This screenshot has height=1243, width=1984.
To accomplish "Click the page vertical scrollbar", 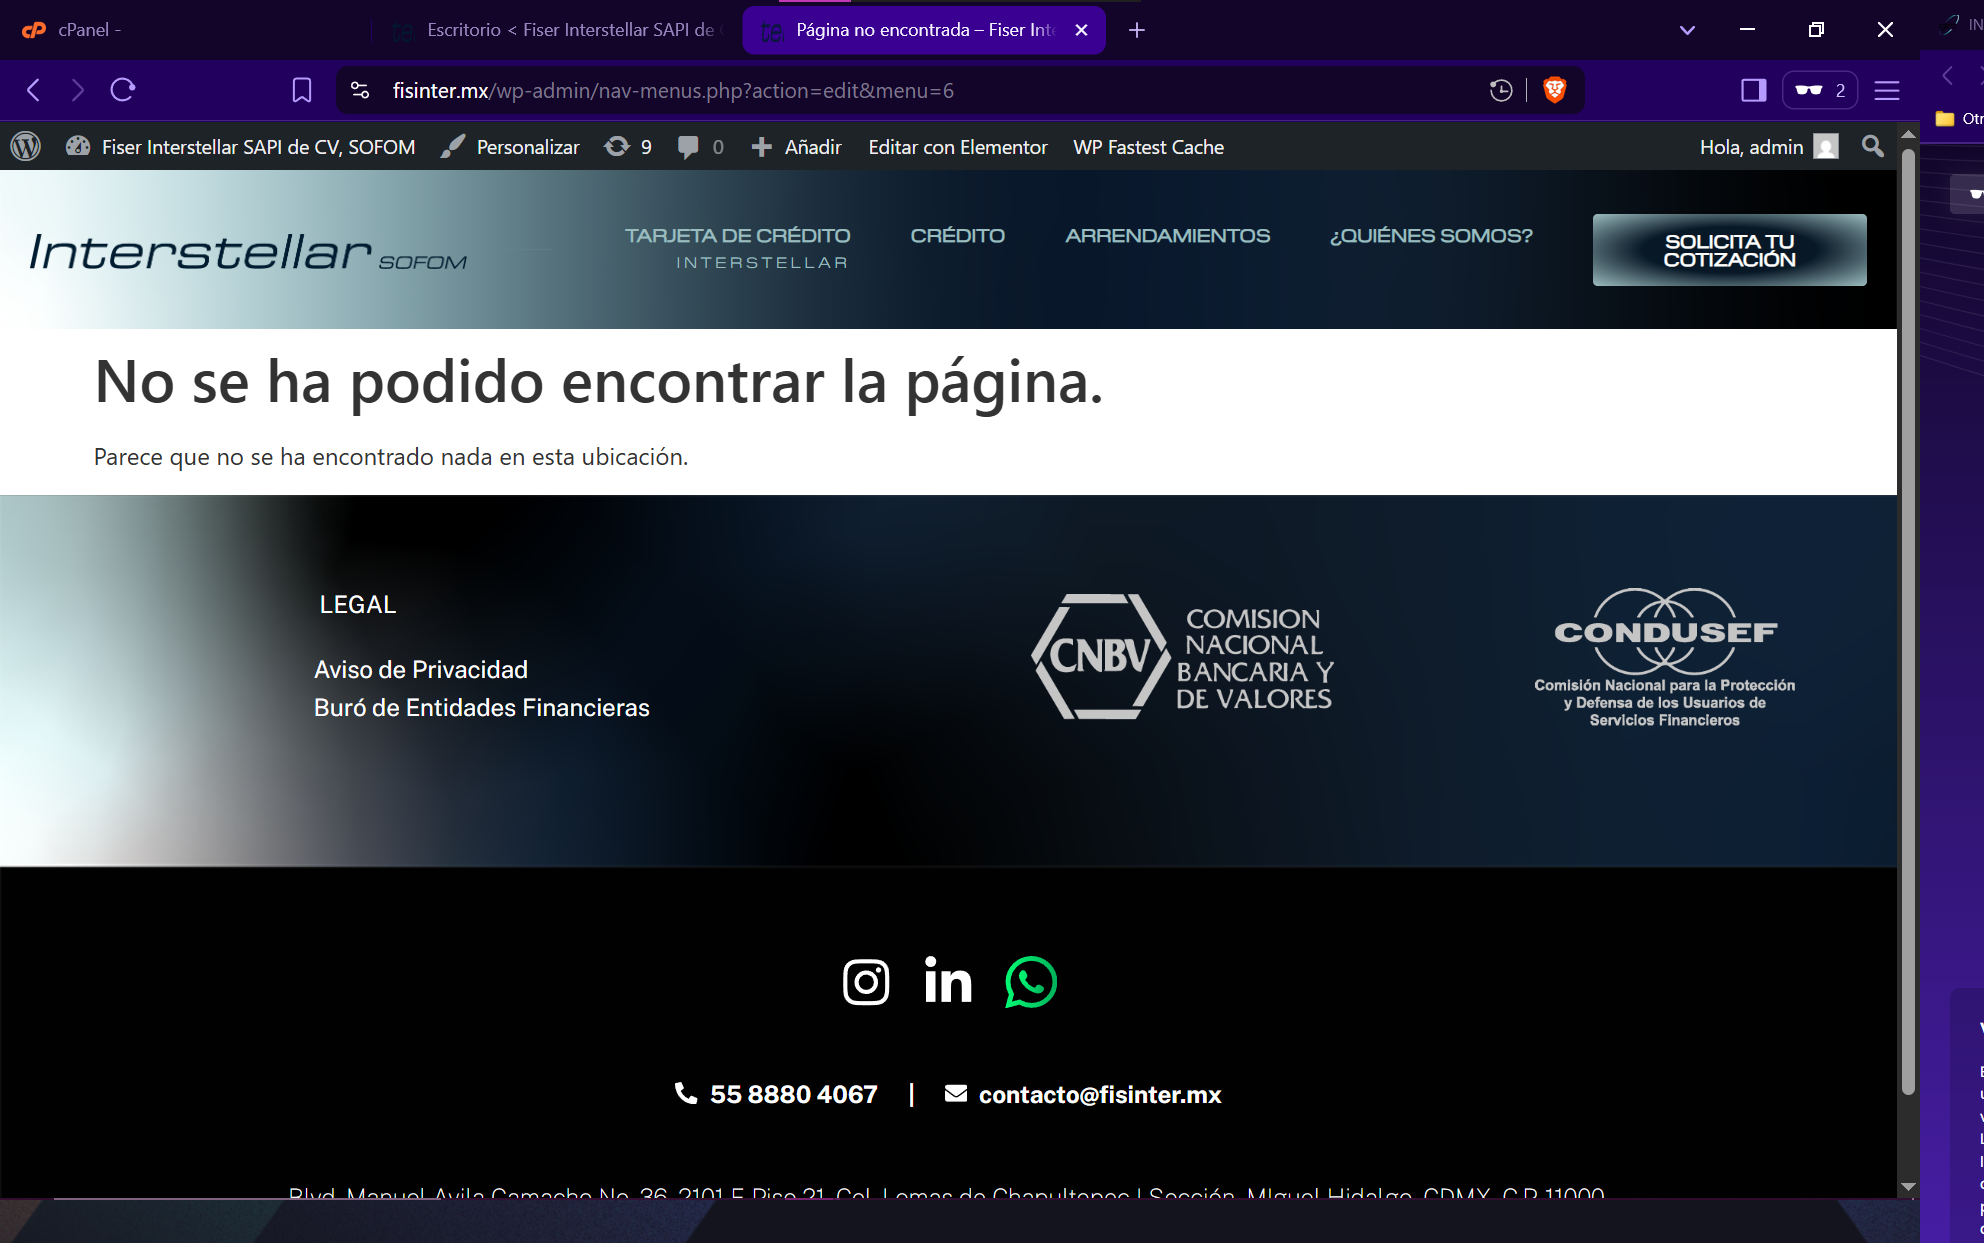I will coord(1907,620).
